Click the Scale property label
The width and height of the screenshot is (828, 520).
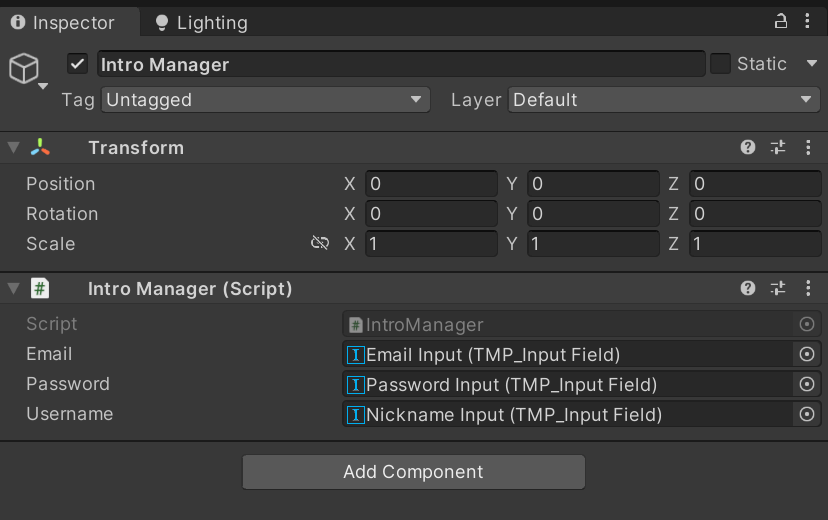click(51, 243)
